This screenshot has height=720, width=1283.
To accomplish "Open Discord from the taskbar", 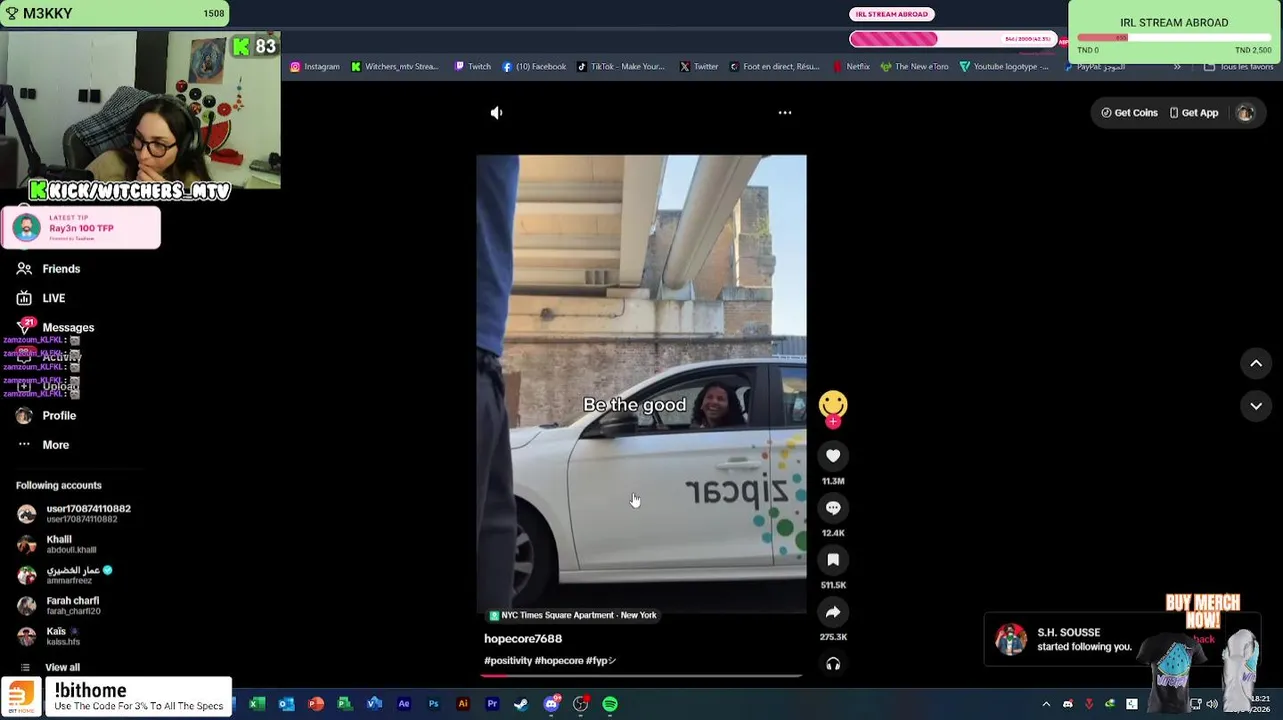I will click(x=551, y=704).
